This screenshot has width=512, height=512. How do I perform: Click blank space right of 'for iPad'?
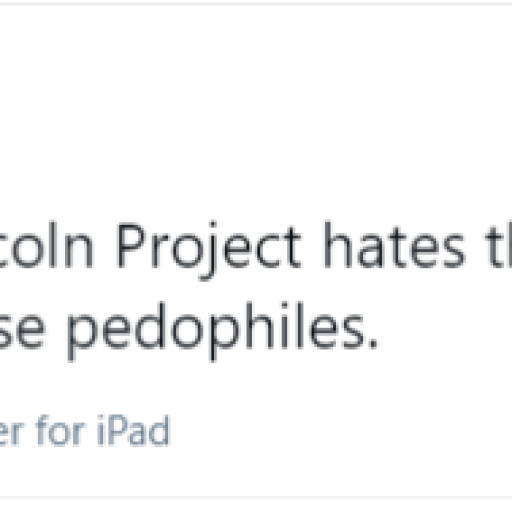tap(333, 430)
